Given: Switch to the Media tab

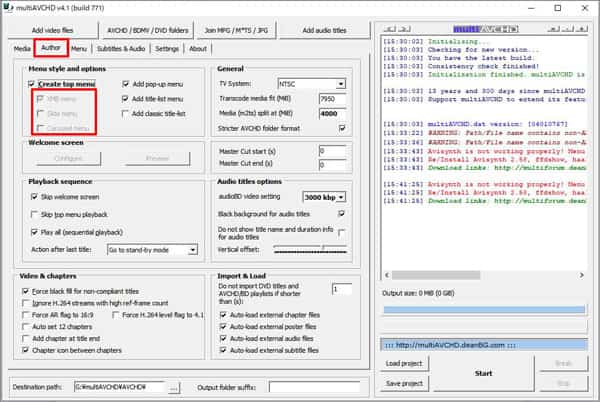Looking at the screenshot, I should pos(21,48).
